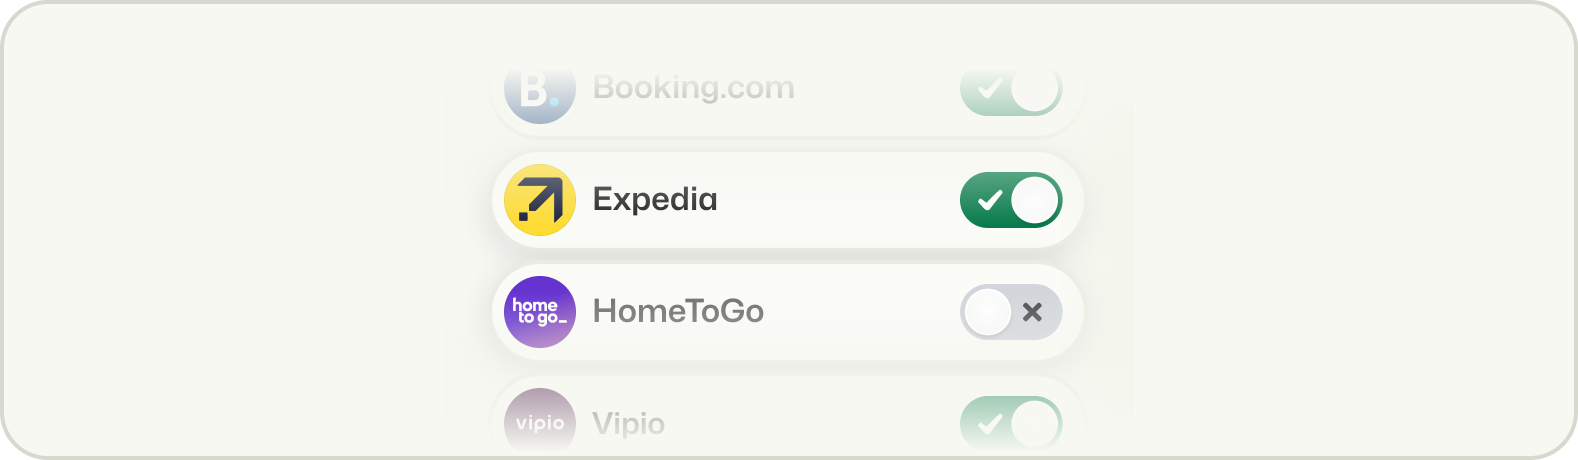Switch off the Vipio toggle
The height and width of the screenshot is (460, 1578).
pos(1011,424)
